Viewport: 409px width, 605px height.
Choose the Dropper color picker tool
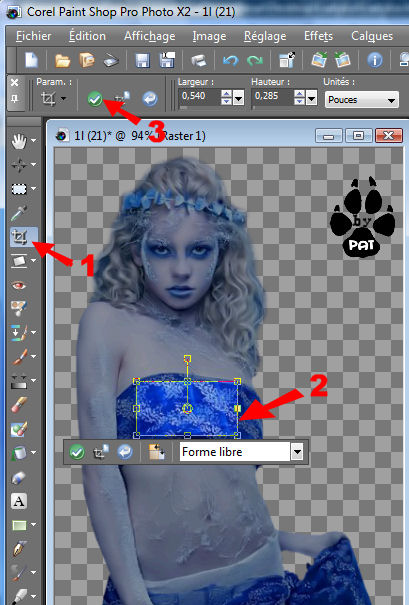pyautogui.click(x=19, y=213)
